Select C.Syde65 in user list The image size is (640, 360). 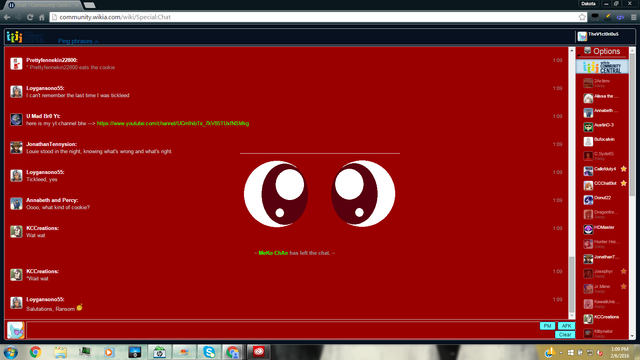pos(602,156)
